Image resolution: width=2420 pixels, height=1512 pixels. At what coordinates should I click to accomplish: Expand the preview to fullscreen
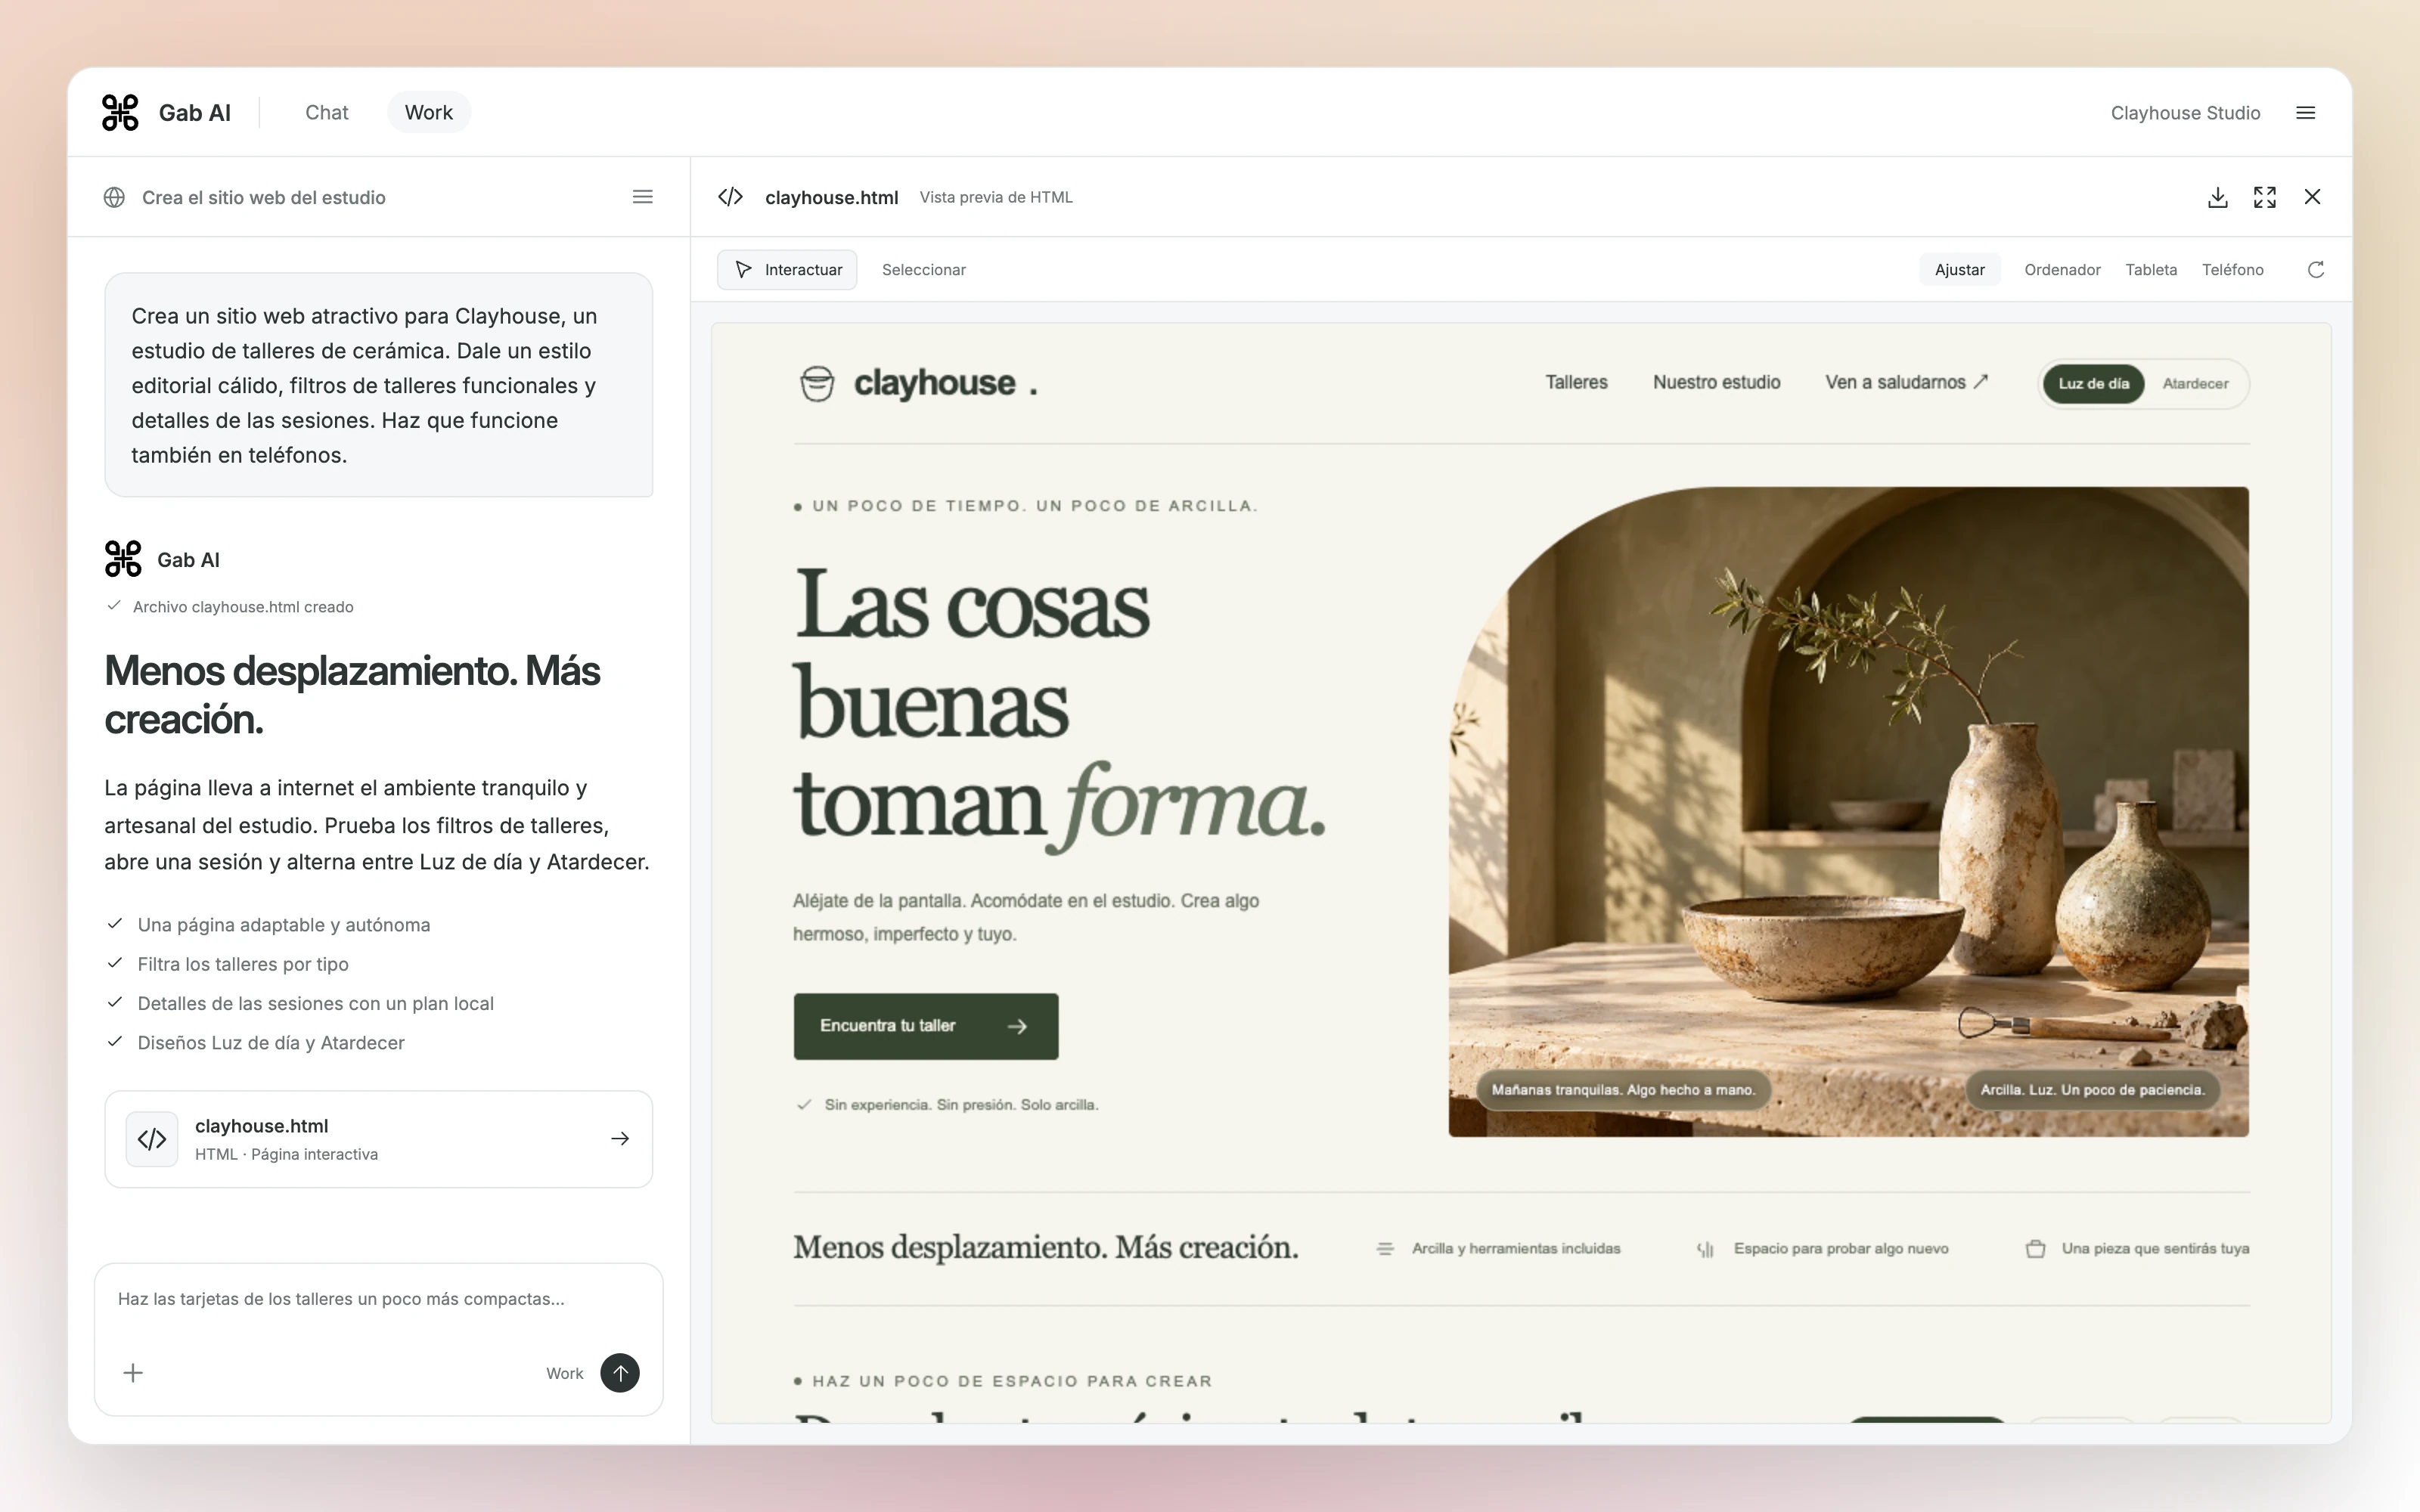(2264, 197)
